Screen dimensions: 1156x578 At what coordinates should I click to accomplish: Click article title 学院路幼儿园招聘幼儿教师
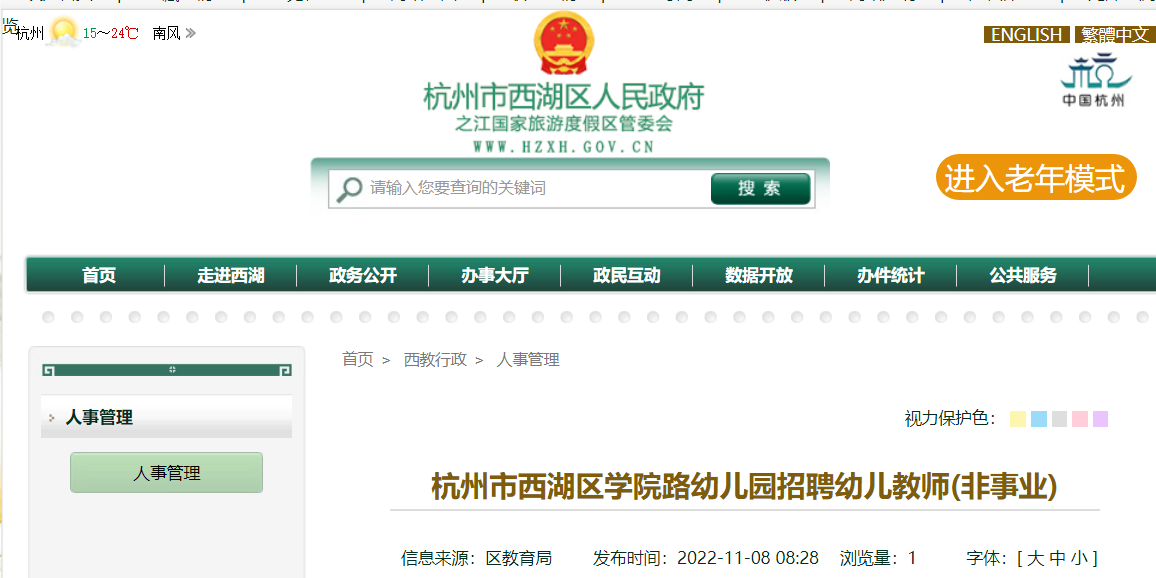(745, 487)
